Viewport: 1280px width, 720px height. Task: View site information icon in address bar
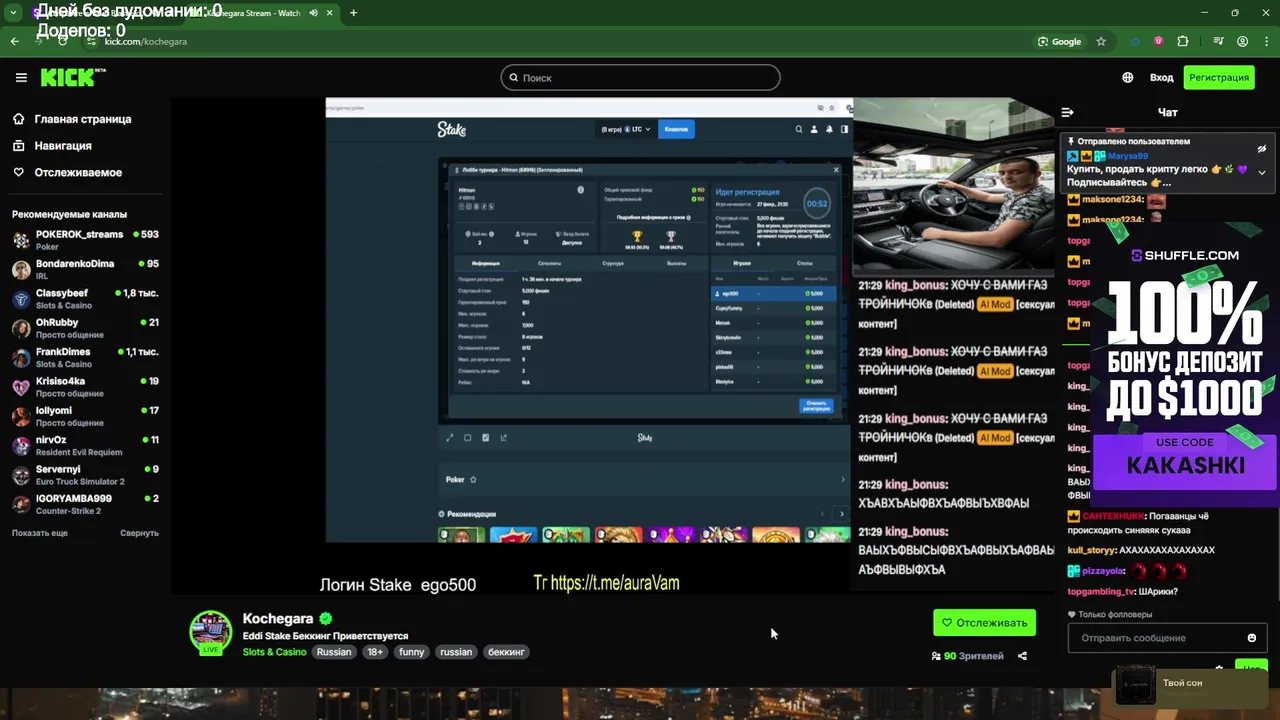tap(92, 41)
